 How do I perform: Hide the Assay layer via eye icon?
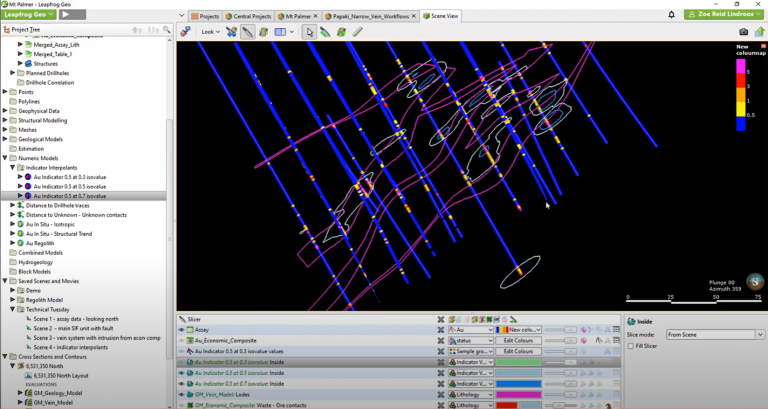pos(182,329)
